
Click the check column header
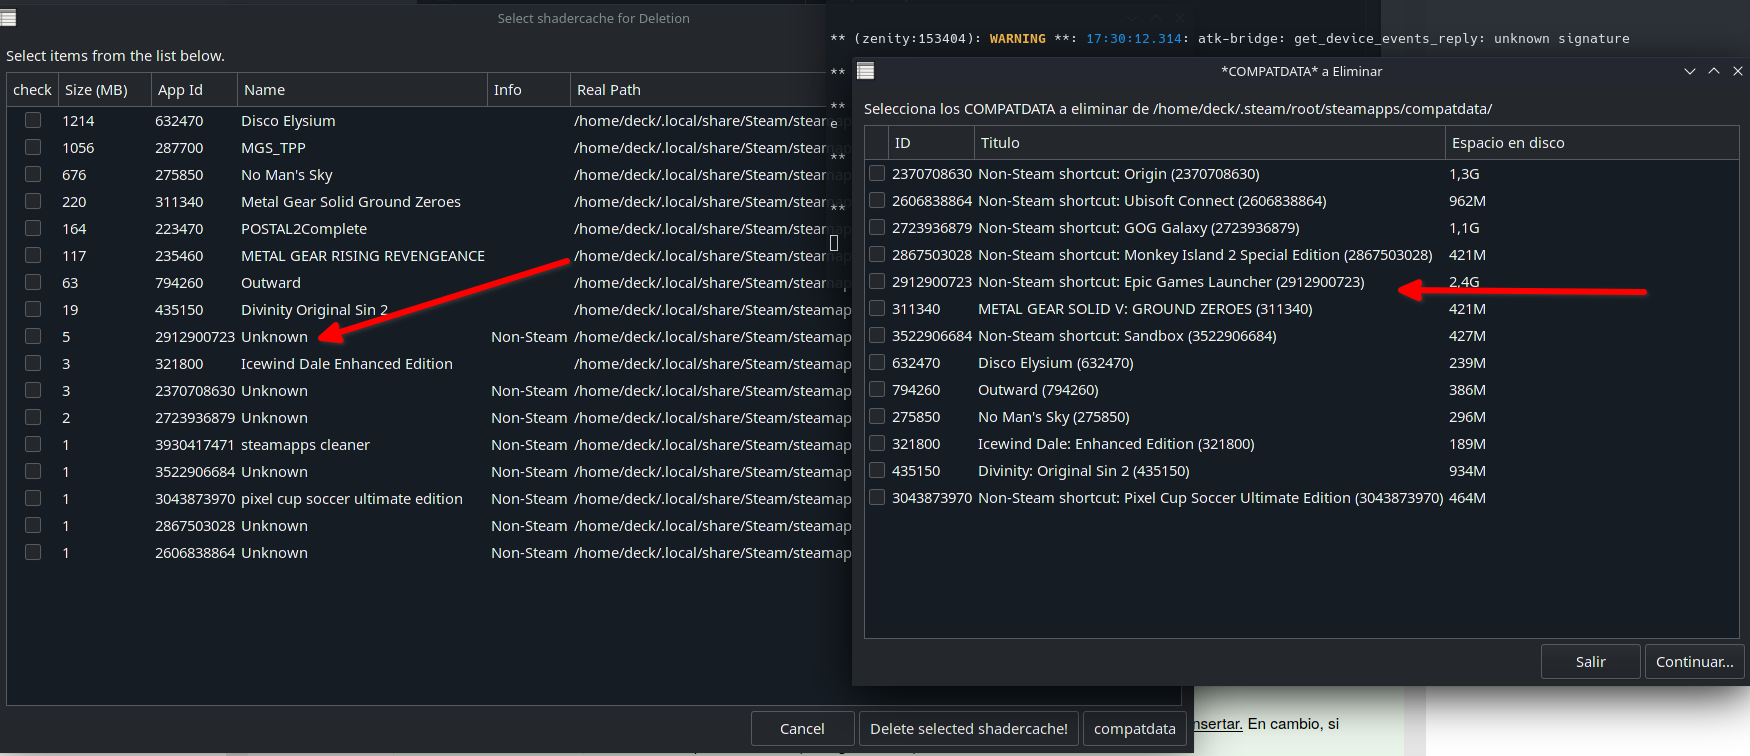click(x=32, y=90)
